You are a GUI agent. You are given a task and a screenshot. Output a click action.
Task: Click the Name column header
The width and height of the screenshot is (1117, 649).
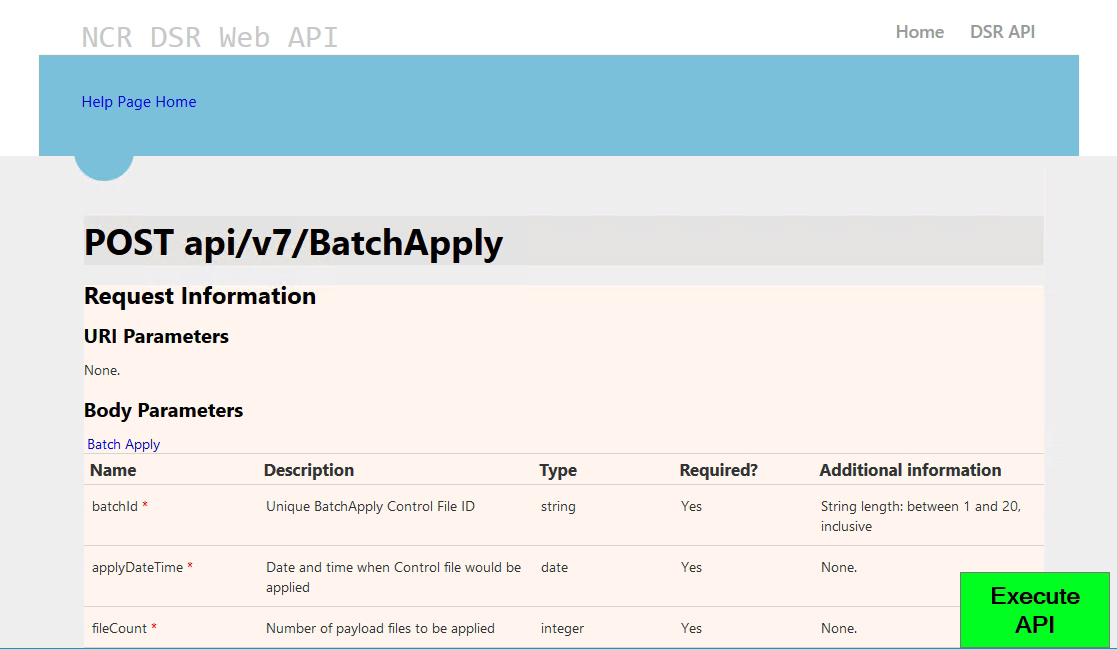pyautogui.click(x=113, y=470)
